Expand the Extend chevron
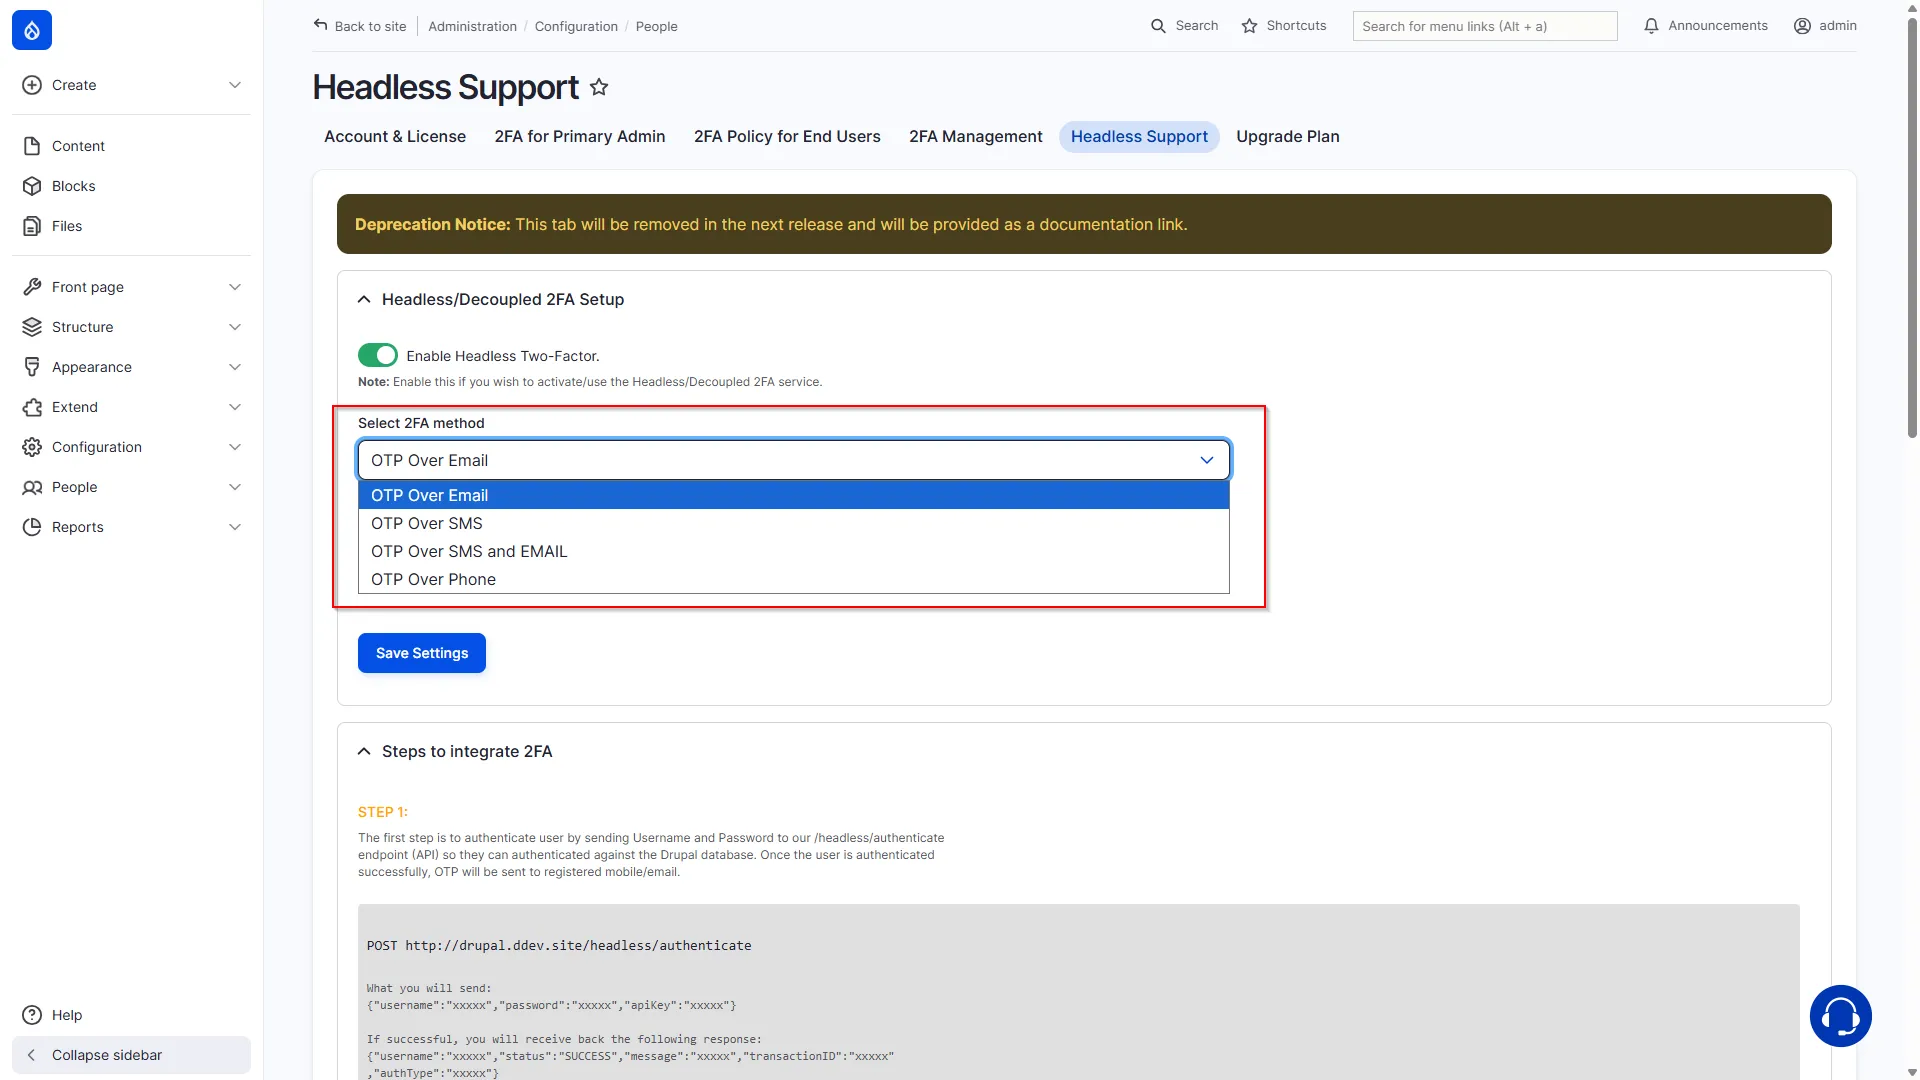 [x=235, y=407]
